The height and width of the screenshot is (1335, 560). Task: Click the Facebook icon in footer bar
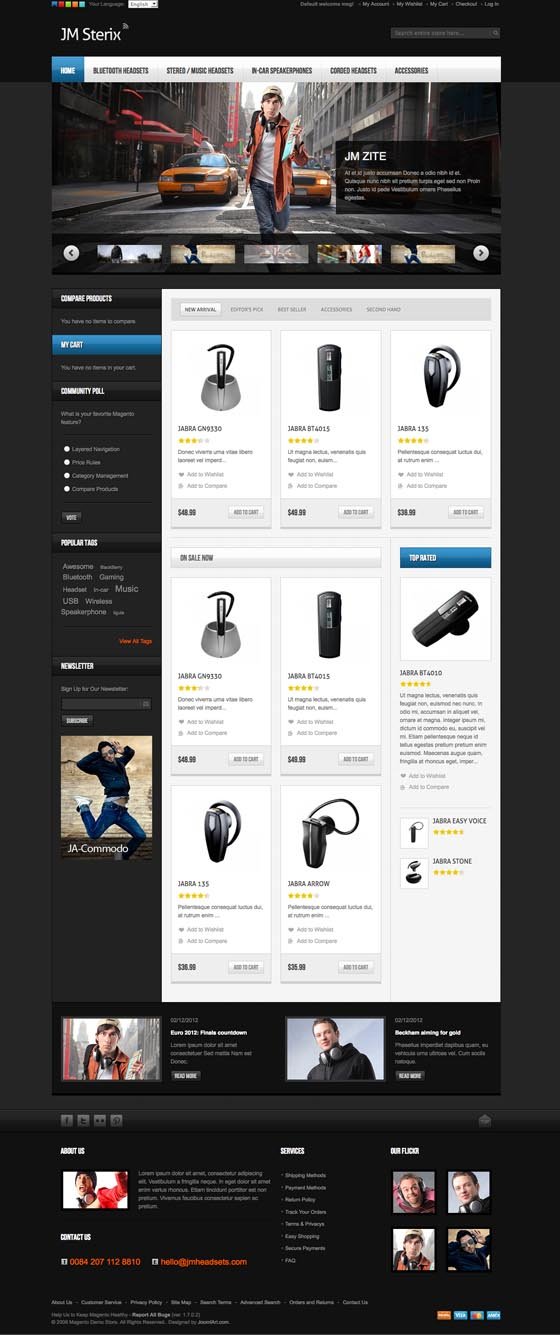[x=67, y=1120]
